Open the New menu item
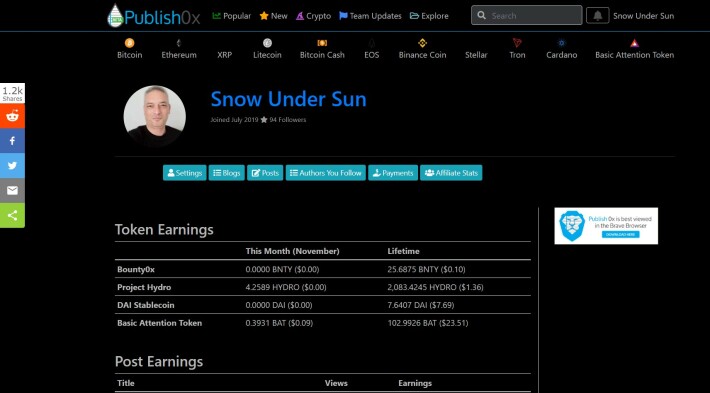Viewport: 710px width, 393px height. 279,16
